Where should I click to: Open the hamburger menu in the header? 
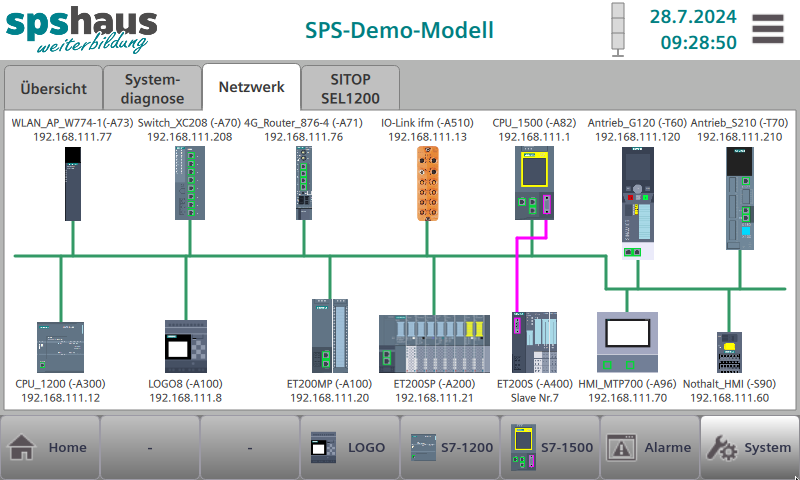coord(767,29)
